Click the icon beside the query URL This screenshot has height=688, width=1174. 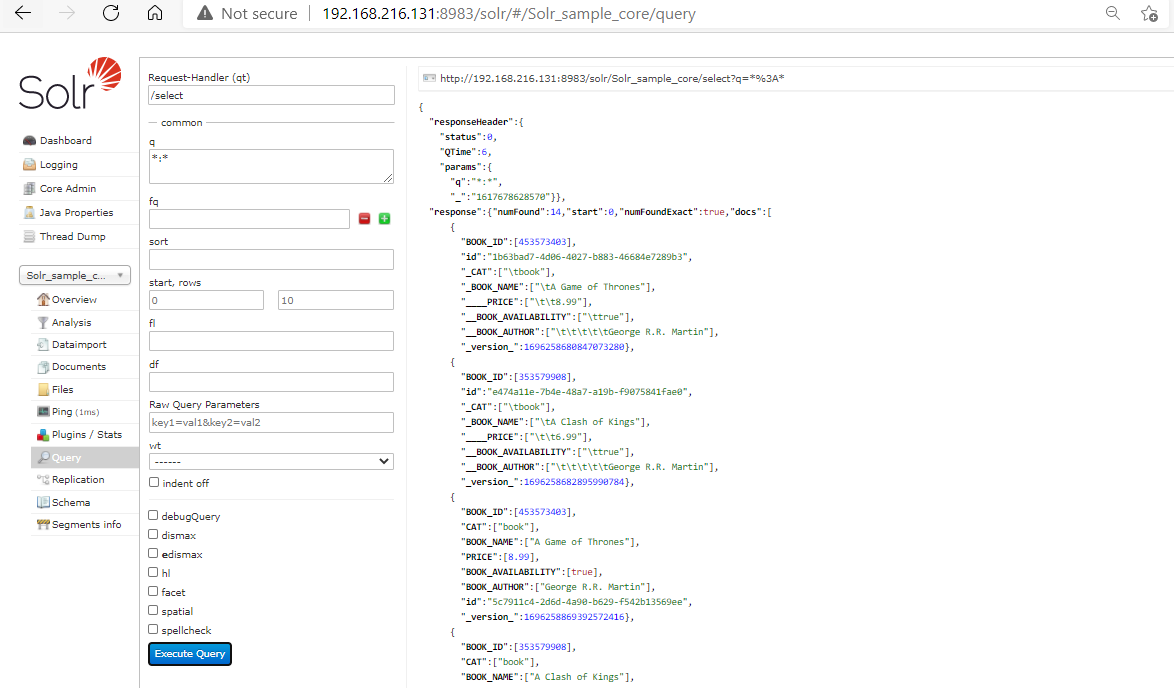tap(429, 78)
